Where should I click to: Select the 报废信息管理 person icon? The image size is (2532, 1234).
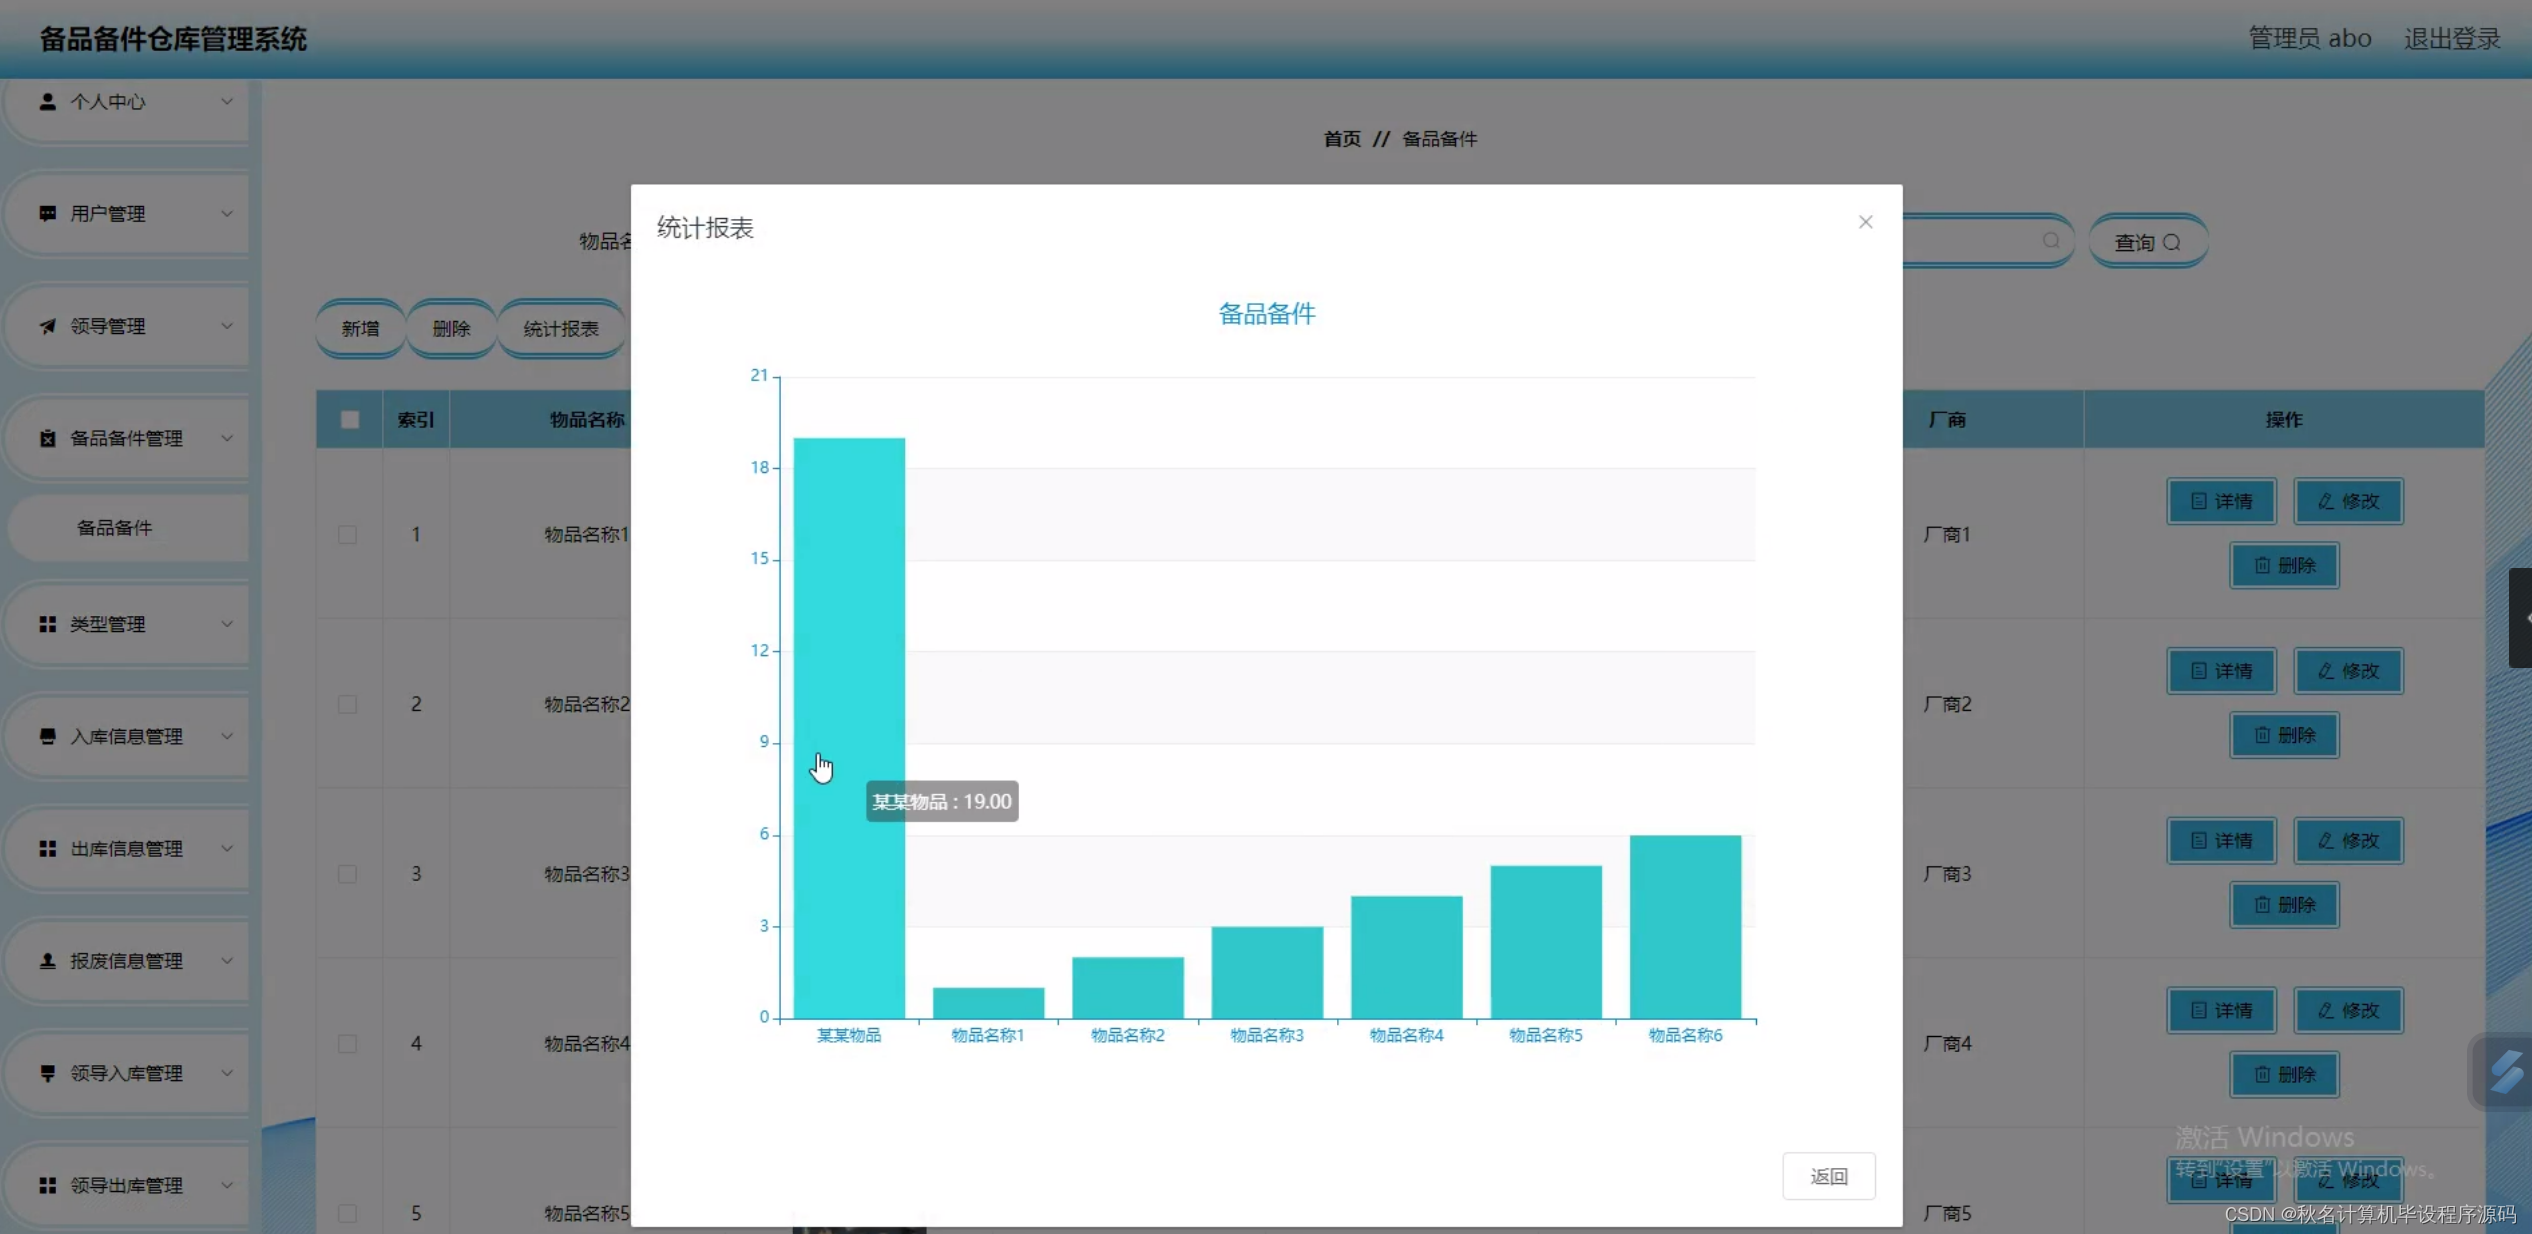coord(47,960)
